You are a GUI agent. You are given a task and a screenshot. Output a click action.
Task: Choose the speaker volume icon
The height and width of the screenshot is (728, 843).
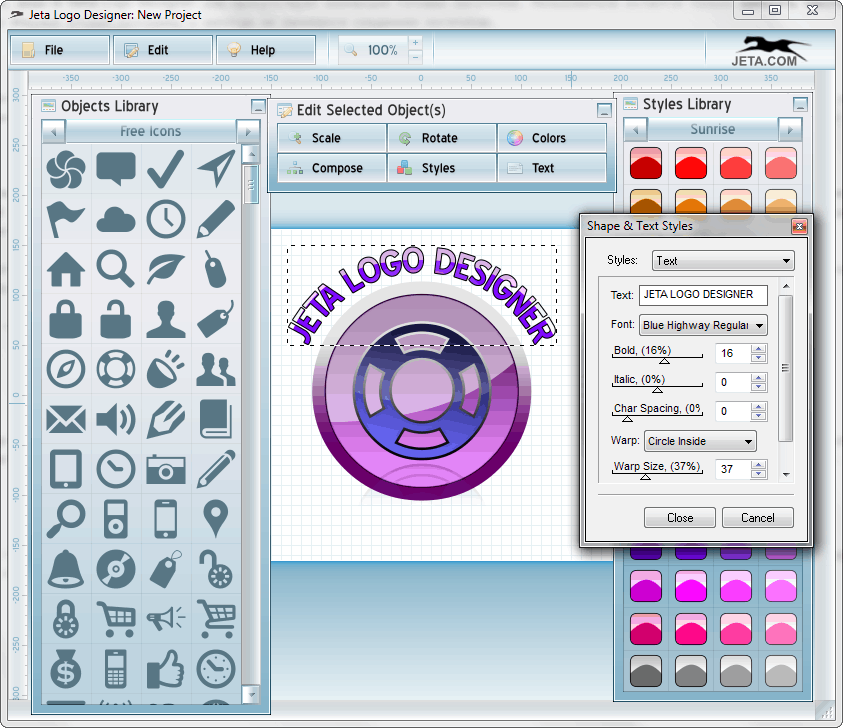(116, 419)
